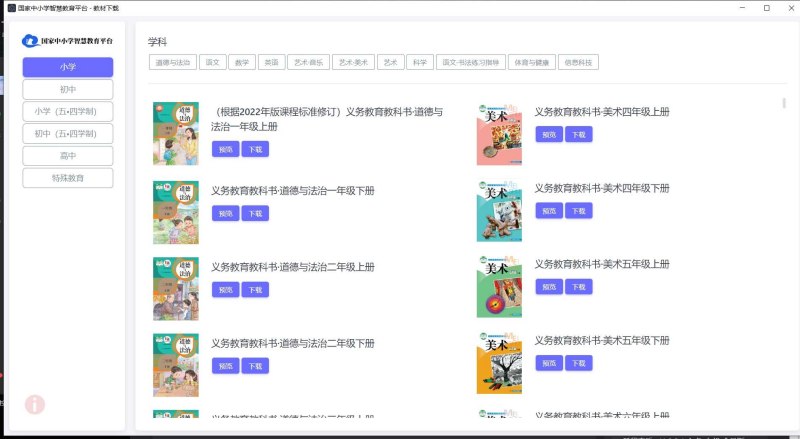The image size is (800, 439).
Task: Open the 道德与法治一年级上册 cover thumbnail
Action: click(x=176, y=134)
